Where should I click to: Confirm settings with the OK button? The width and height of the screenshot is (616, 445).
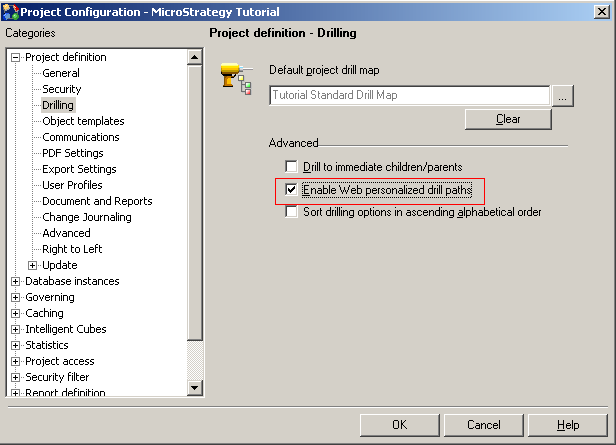400,425
